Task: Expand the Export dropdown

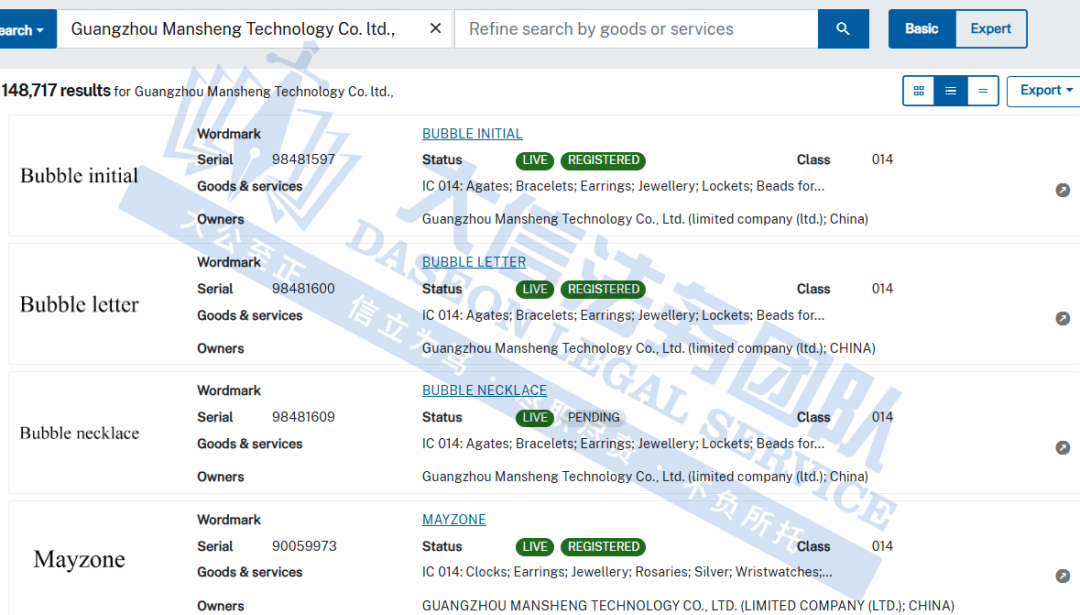Action: (1045, 91)
